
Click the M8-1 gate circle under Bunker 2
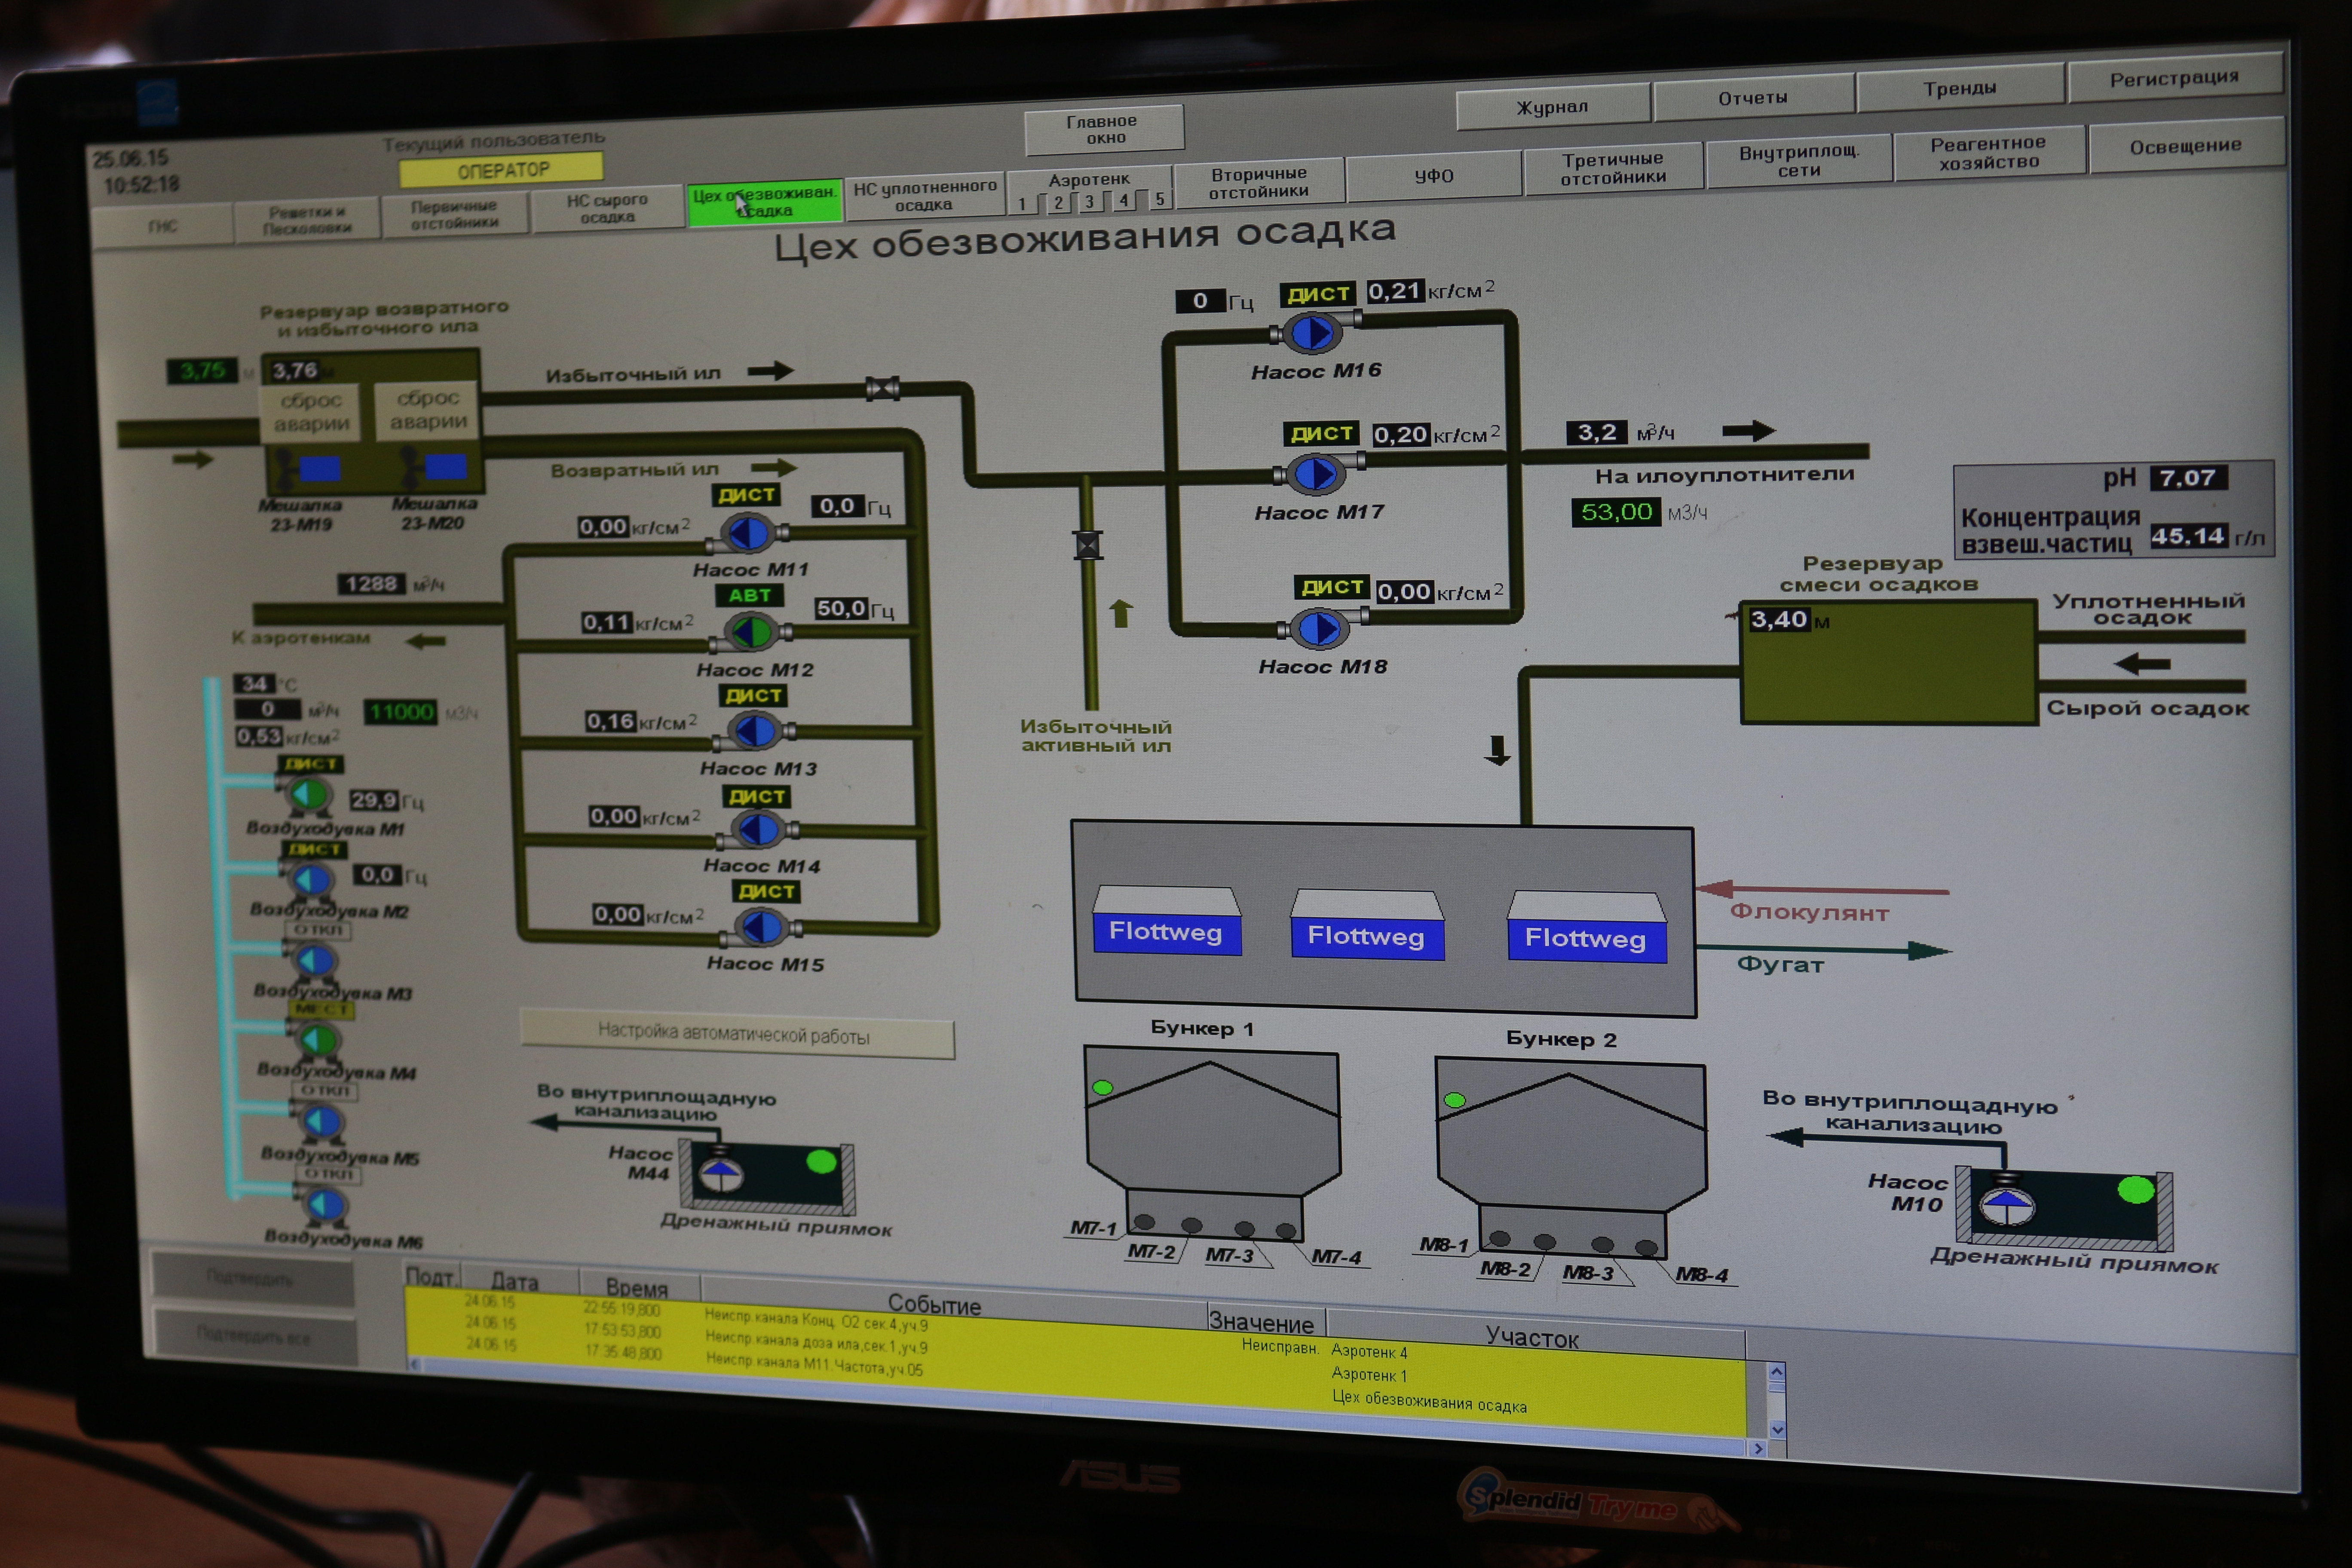(x=1500, y=1239)
